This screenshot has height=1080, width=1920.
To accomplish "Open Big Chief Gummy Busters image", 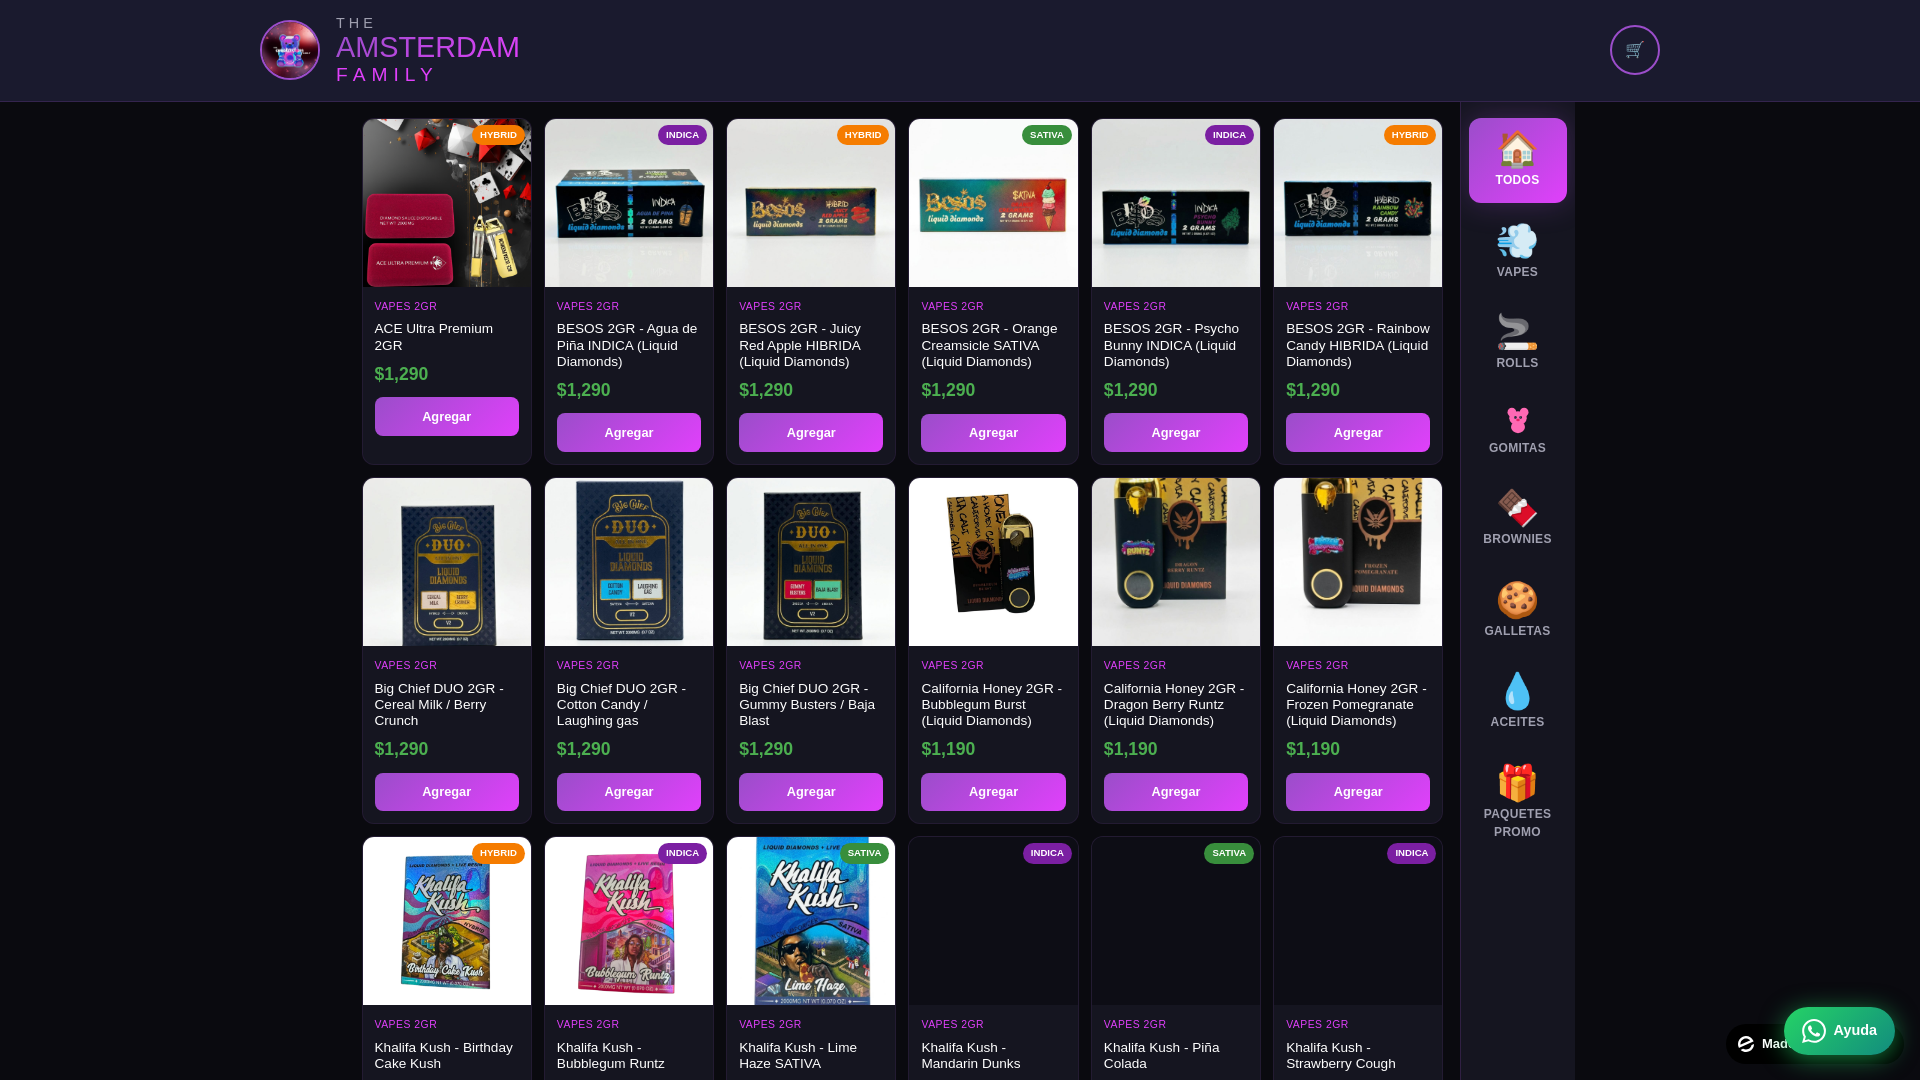I will pyautogui.click(x=811, y=562).
